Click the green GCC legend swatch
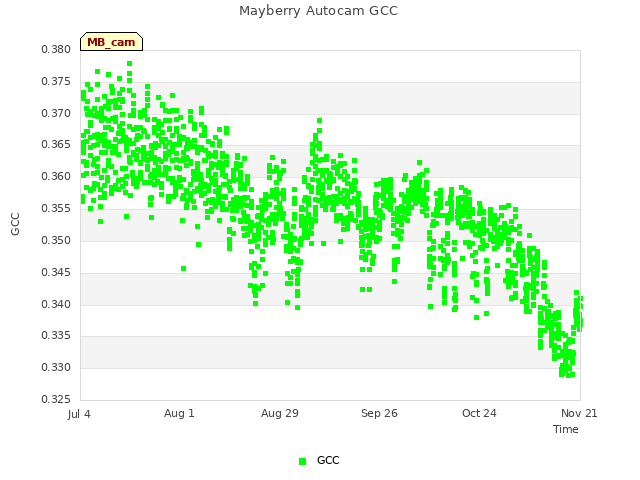640x480 pixels. tap(302, 461)
